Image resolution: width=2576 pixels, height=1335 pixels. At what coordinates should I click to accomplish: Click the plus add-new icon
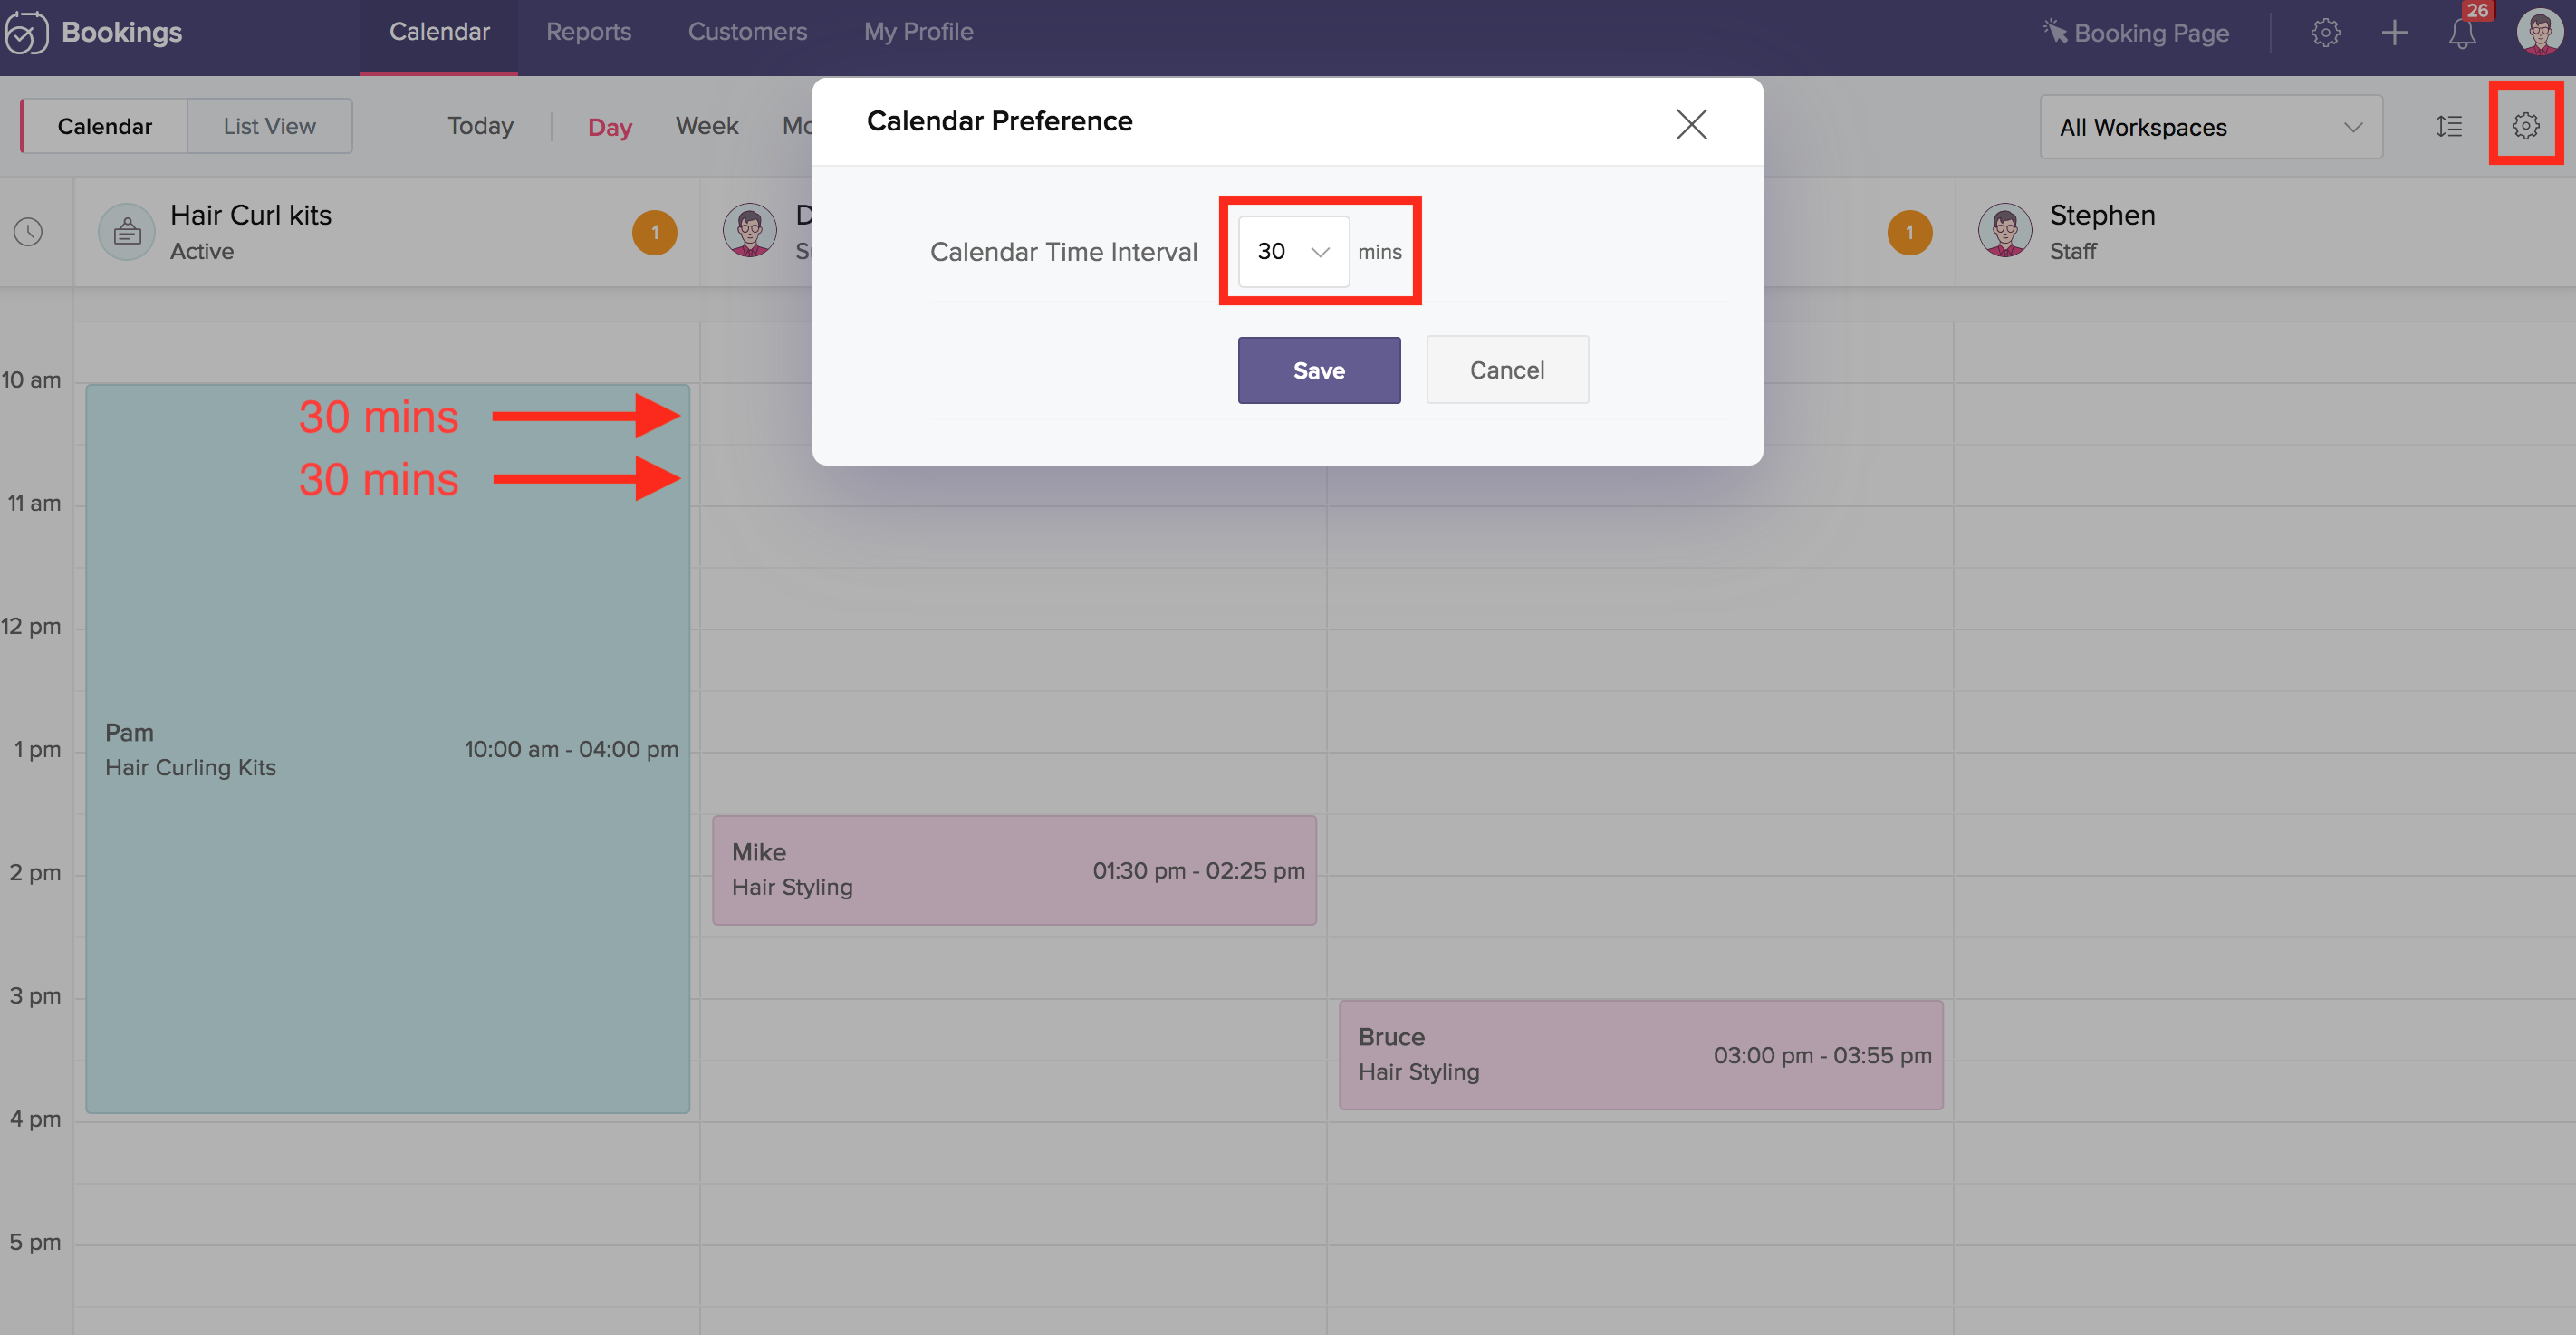[x=2393, y=33]
